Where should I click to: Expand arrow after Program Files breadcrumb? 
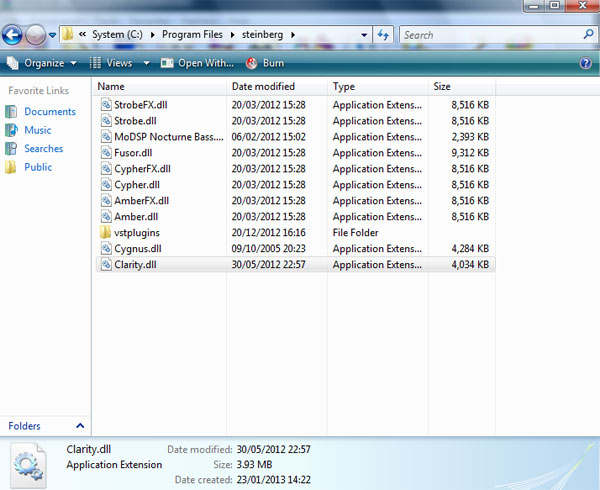coord(232,35)
